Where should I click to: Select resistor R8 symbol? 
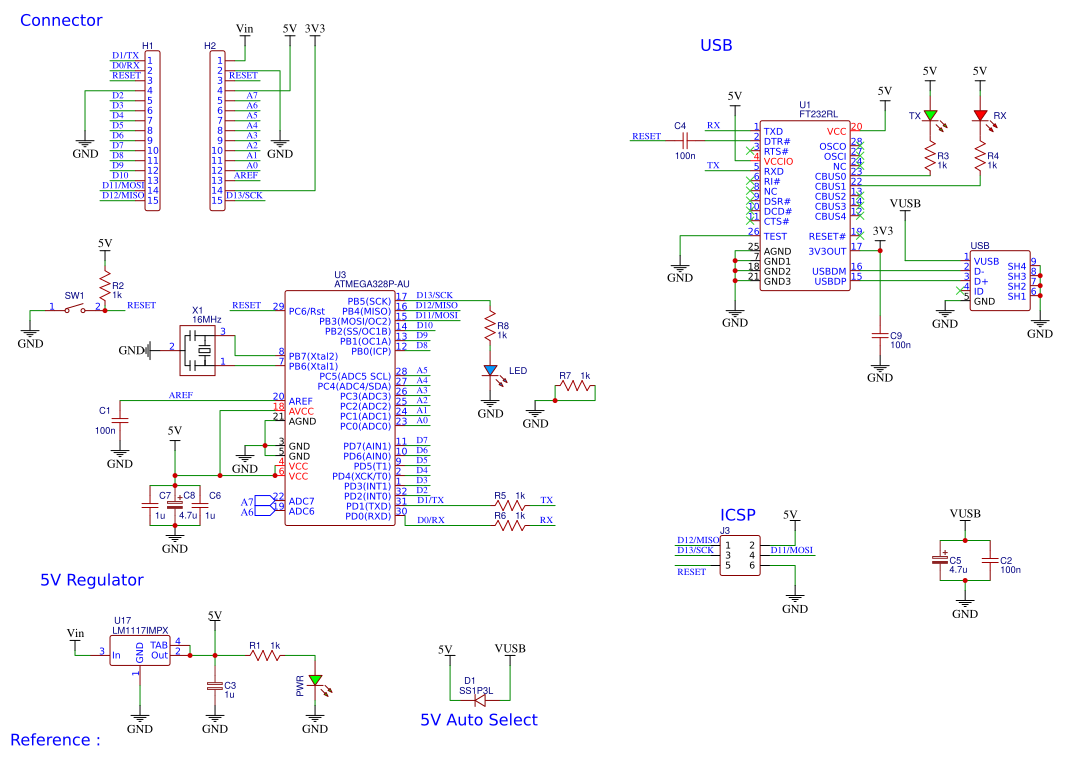490,326
